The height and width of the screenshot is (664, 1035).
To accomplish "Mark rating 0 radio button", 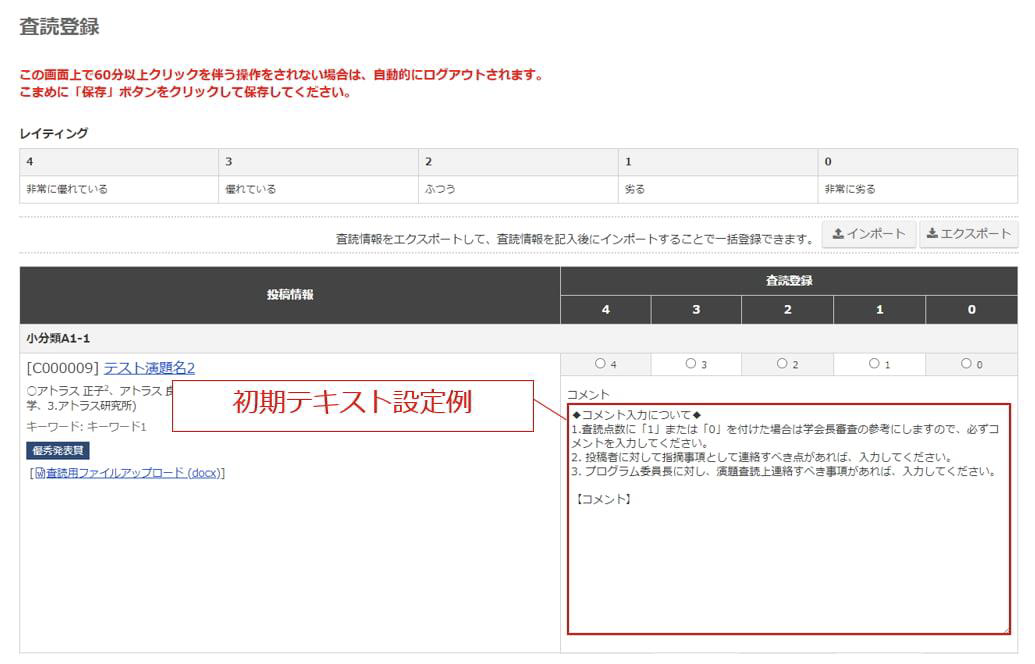I will pyautogui.click(x=966, y=364).
